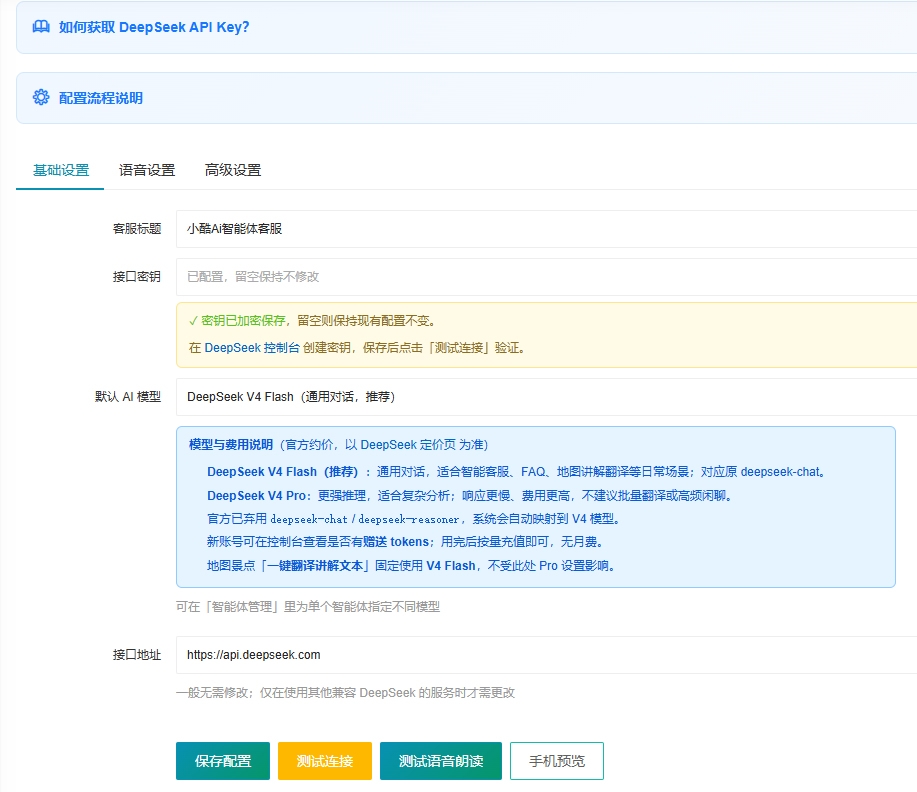Click the 默认 AI 模型 label
The width and height of the screenshot is (917, 792).
pyautogui.click(x=128, y=397)
